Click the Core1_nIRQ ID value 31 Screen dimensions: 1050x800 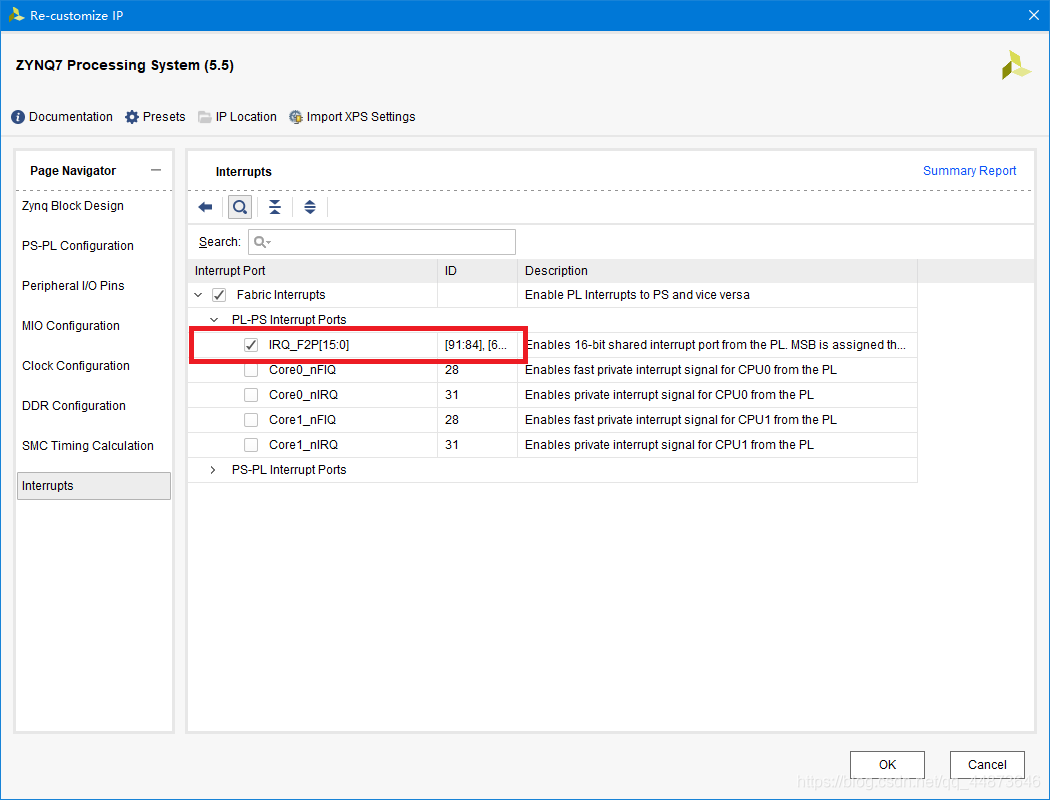[452, 445]
